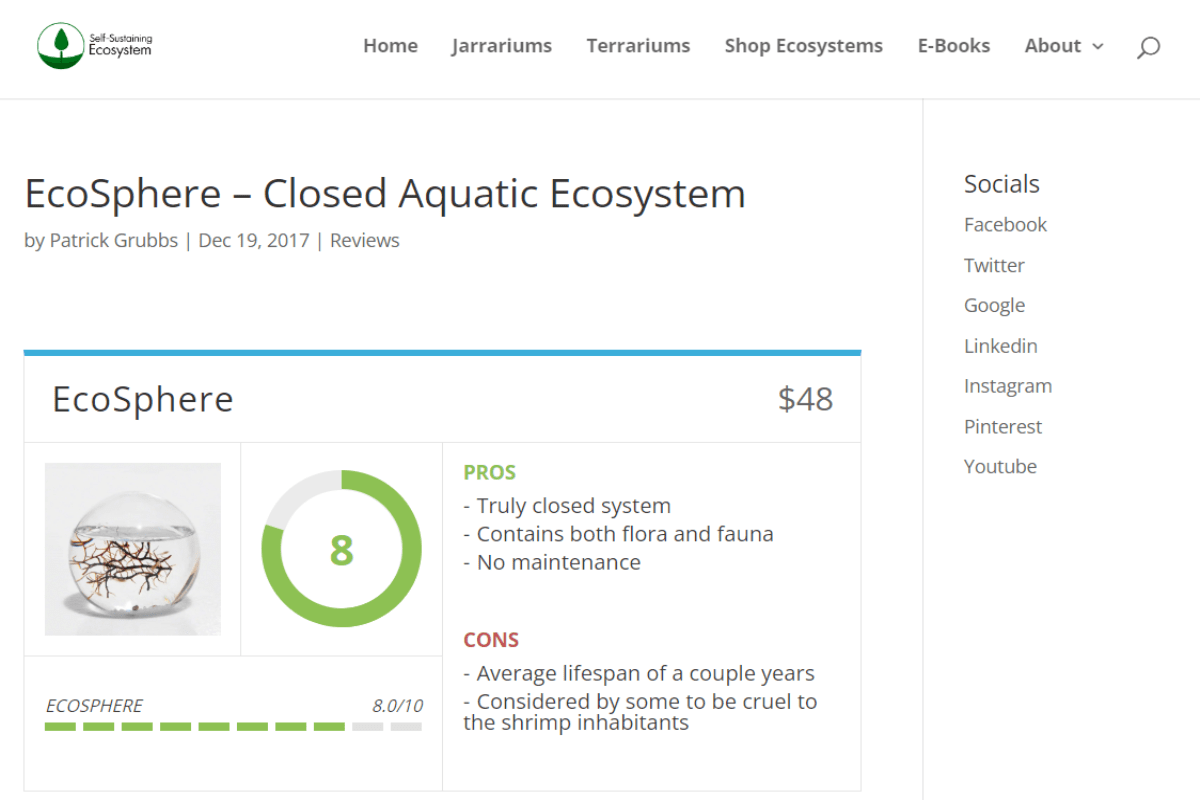
Task: Expand the About menu dropdown arrow
Action: pos(1098,47)
